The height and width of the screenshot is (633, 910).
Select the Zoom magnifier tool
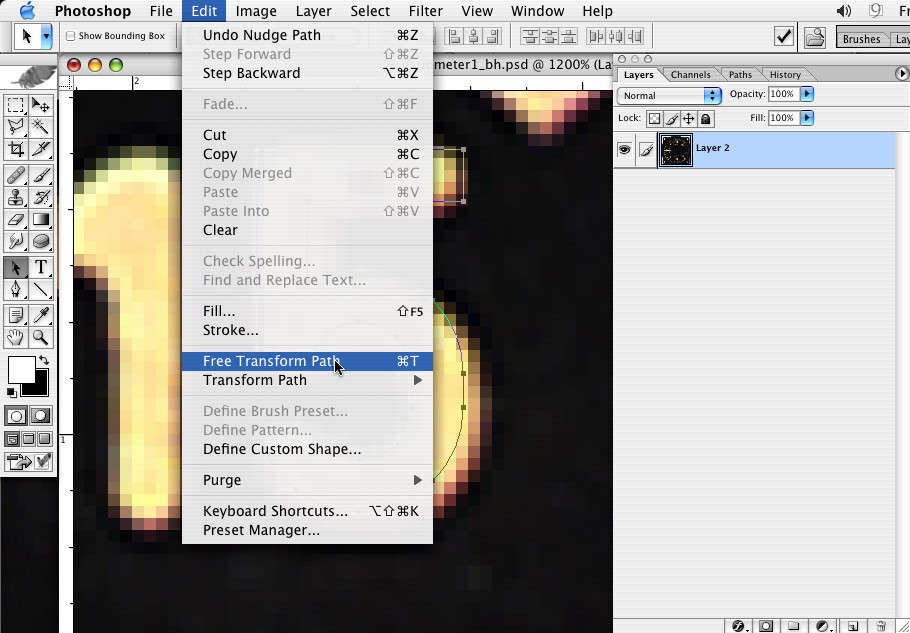(41, 338)
